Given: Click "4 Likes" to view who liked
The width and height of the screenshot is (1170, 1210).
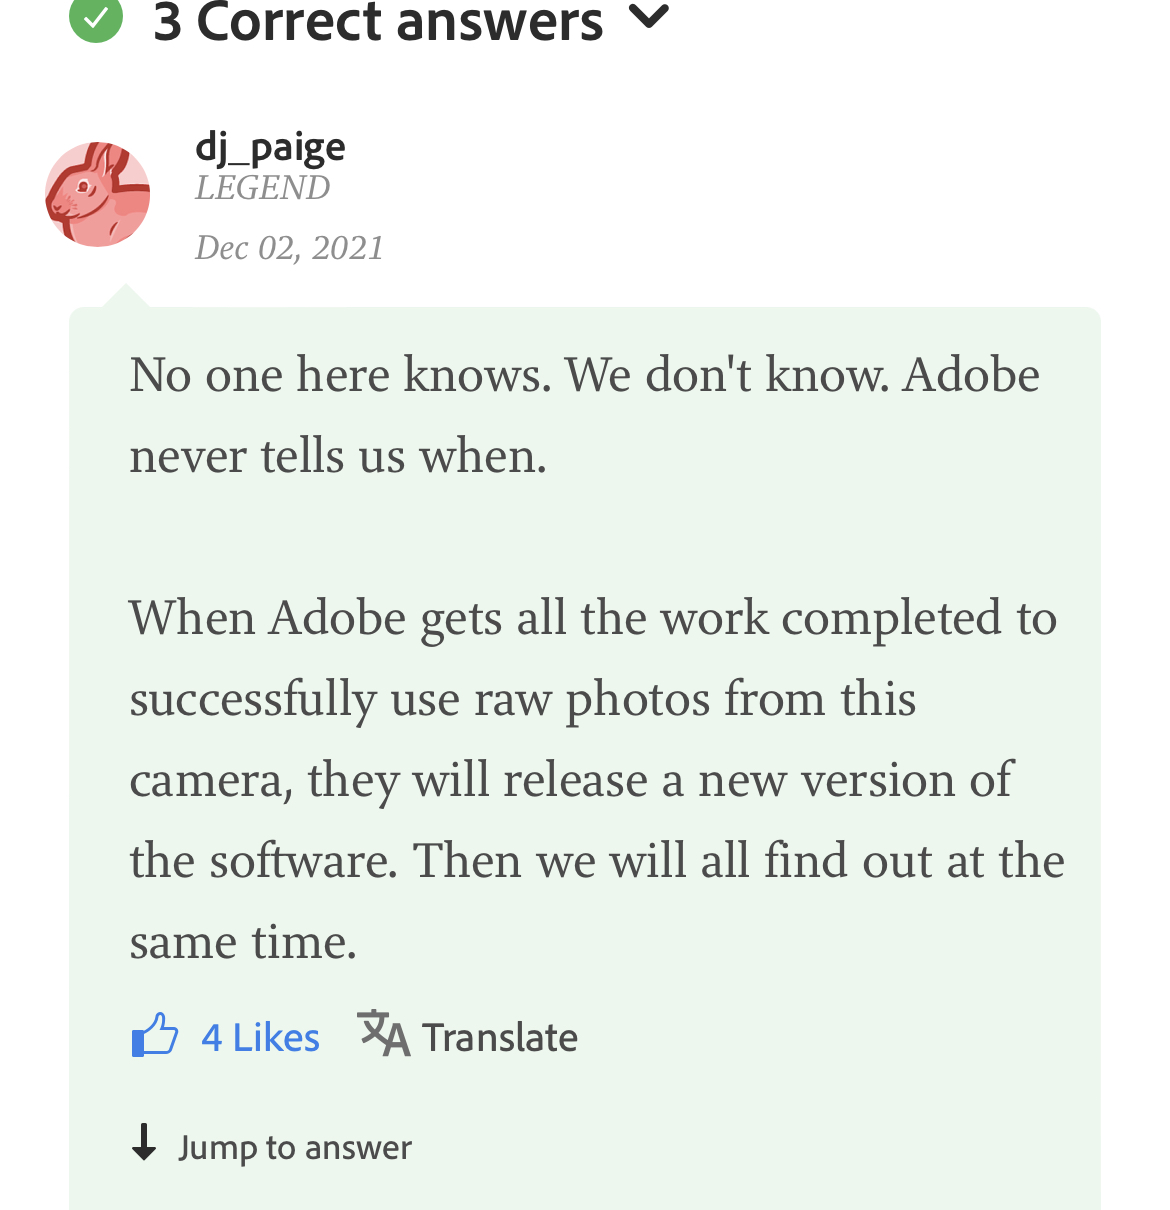Looking at the screenshot, I should coord(260,1037).
